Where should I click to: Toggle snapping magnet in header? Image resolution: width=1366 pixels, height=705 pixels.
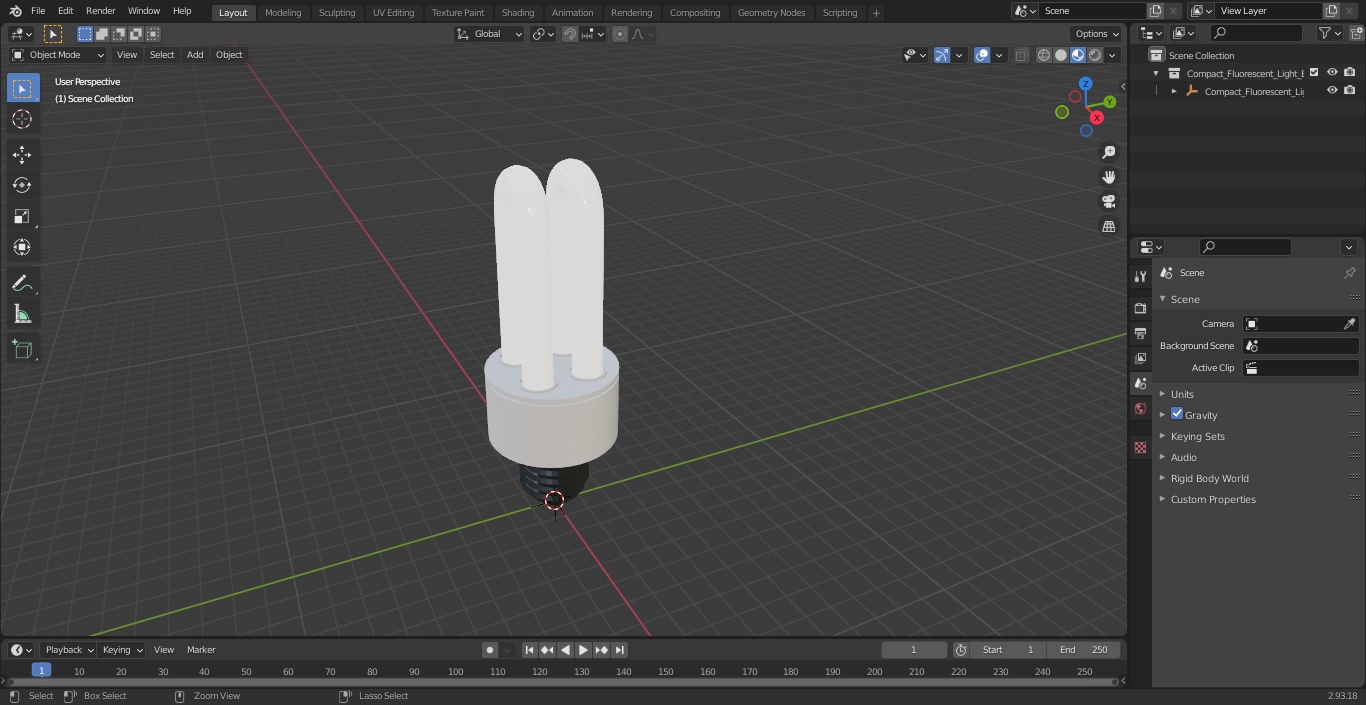pyautogui.click(x=570, y=34)
